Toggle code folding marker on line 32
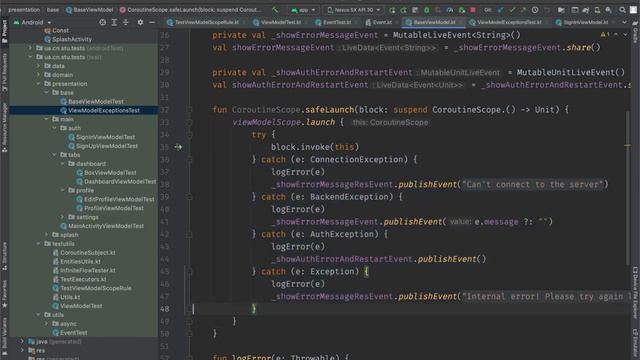Image resolution: width=640 pixels, height=360 pixels. 189,109
